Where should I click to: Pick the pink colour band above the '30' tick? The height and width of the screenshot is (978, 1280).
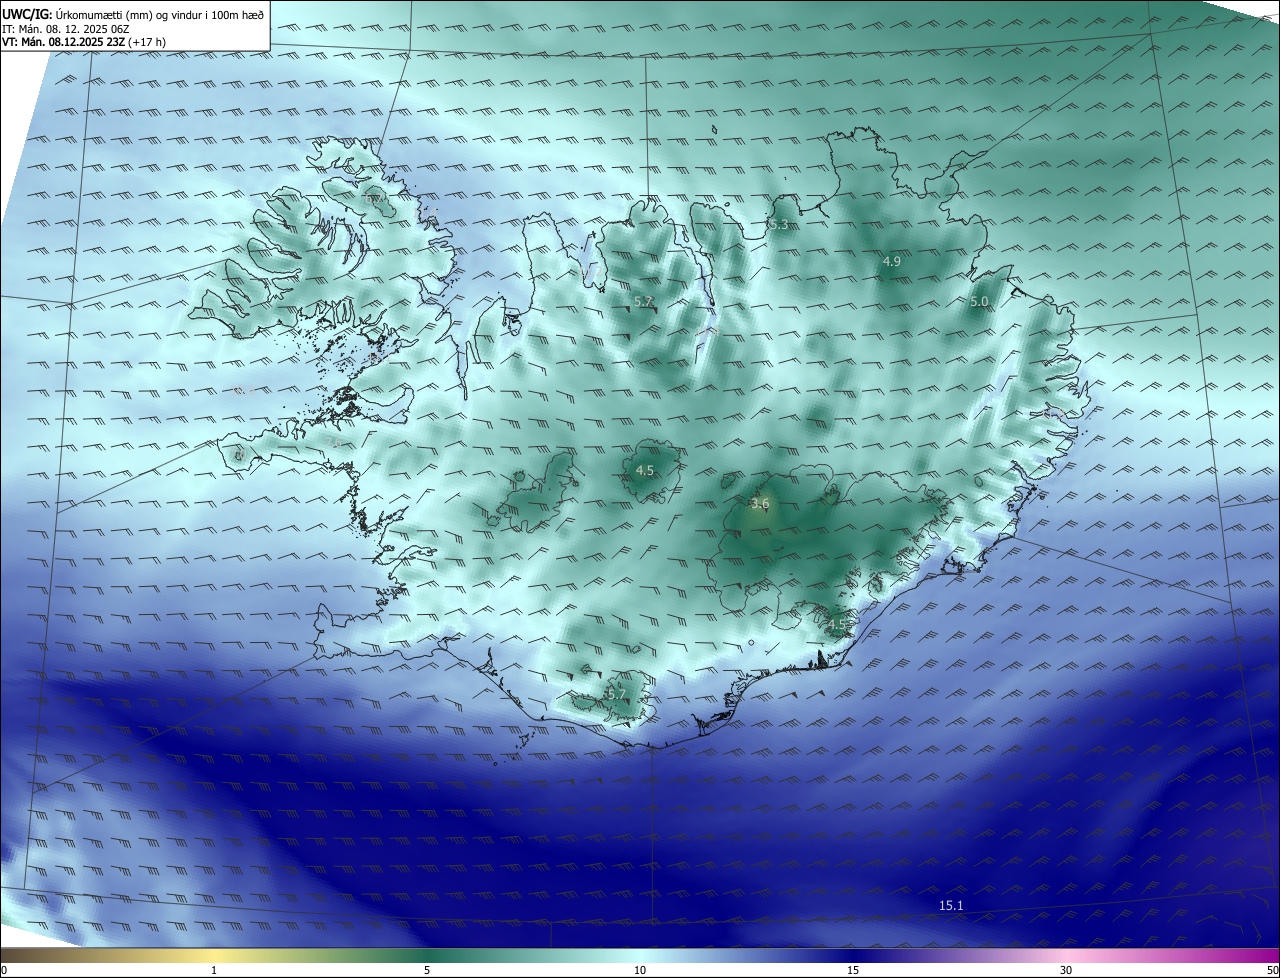1066,956
